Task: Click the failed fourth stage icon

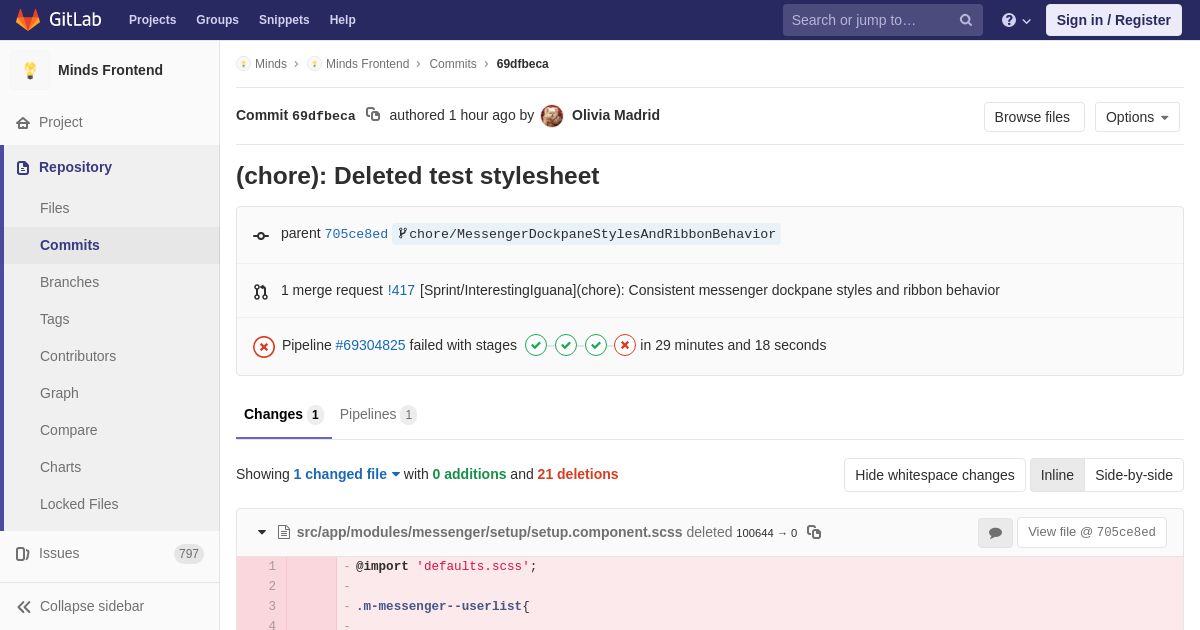Action: coord(625,345)
